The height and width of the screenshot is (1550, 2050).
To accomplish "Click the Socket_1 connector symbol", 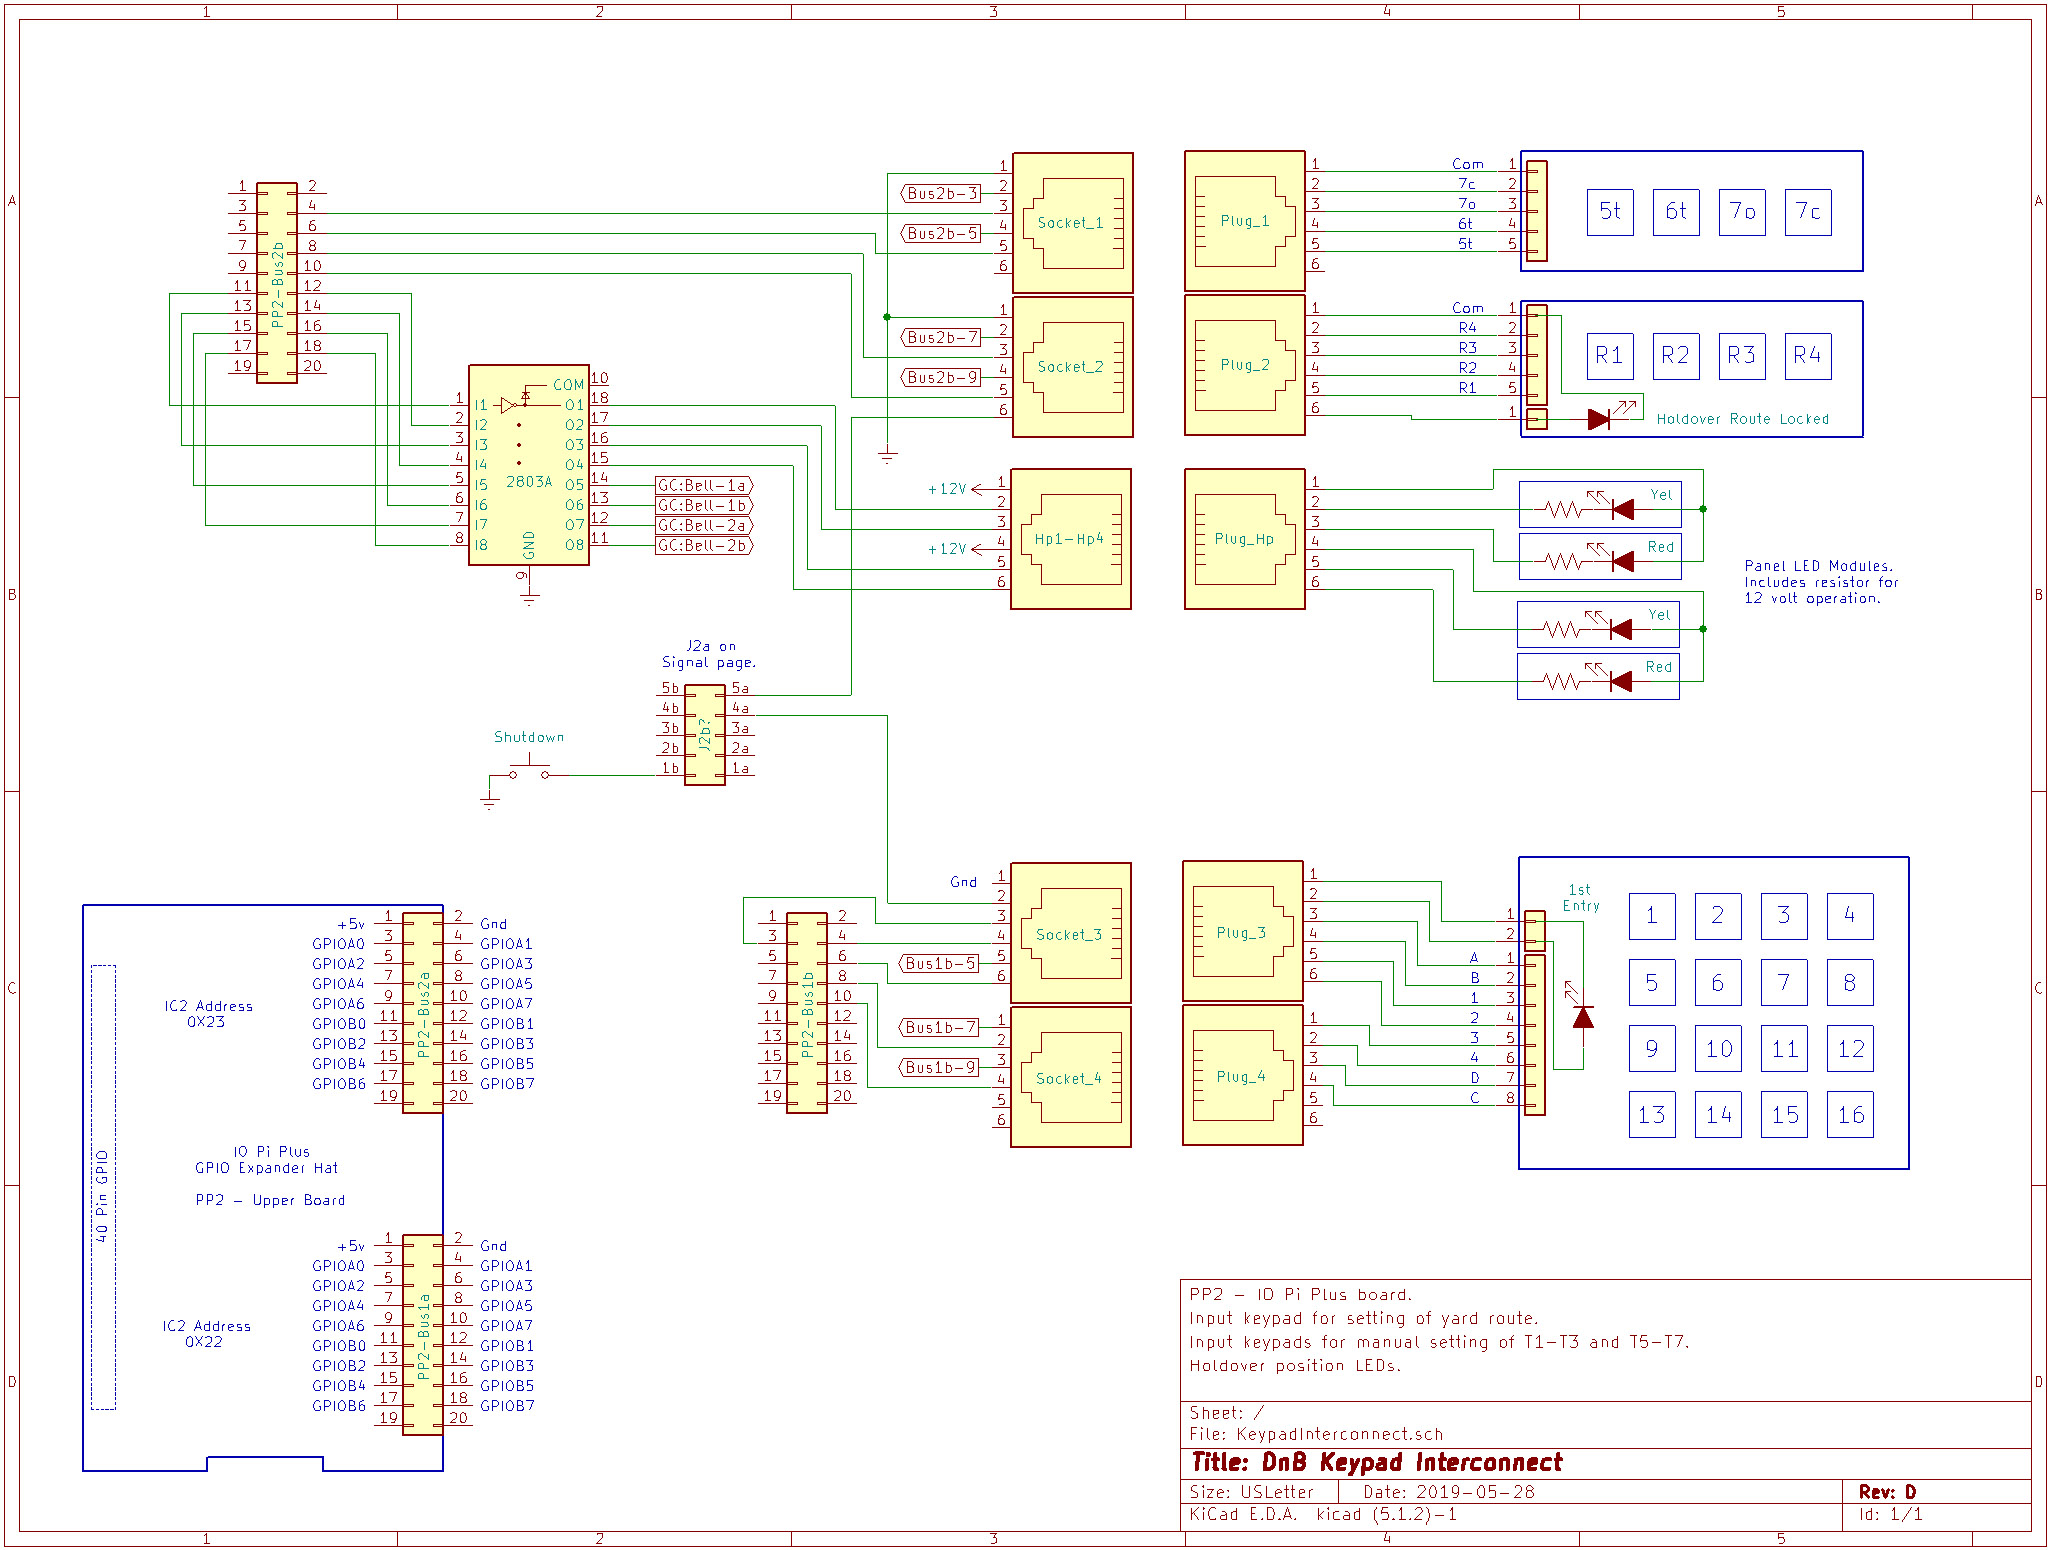I will pyautogui.click(x=1072, y=222).
